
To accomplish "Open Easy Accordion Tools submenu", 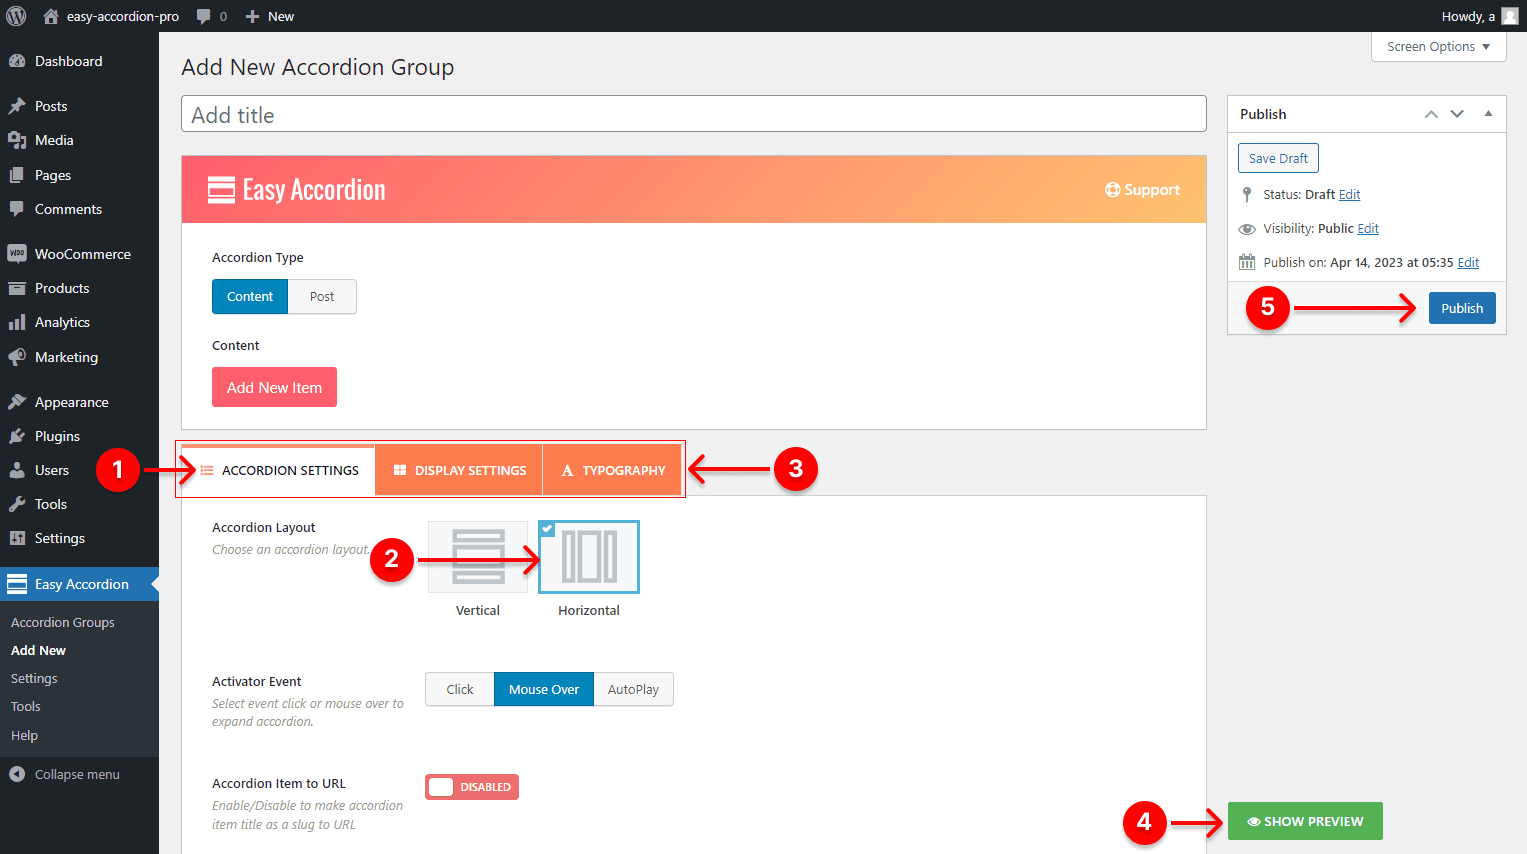I will coord(26,706).
